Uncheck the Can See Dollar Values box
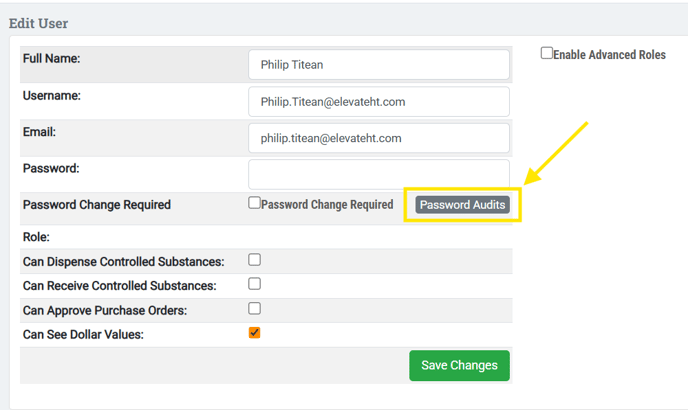 (255, 333)
